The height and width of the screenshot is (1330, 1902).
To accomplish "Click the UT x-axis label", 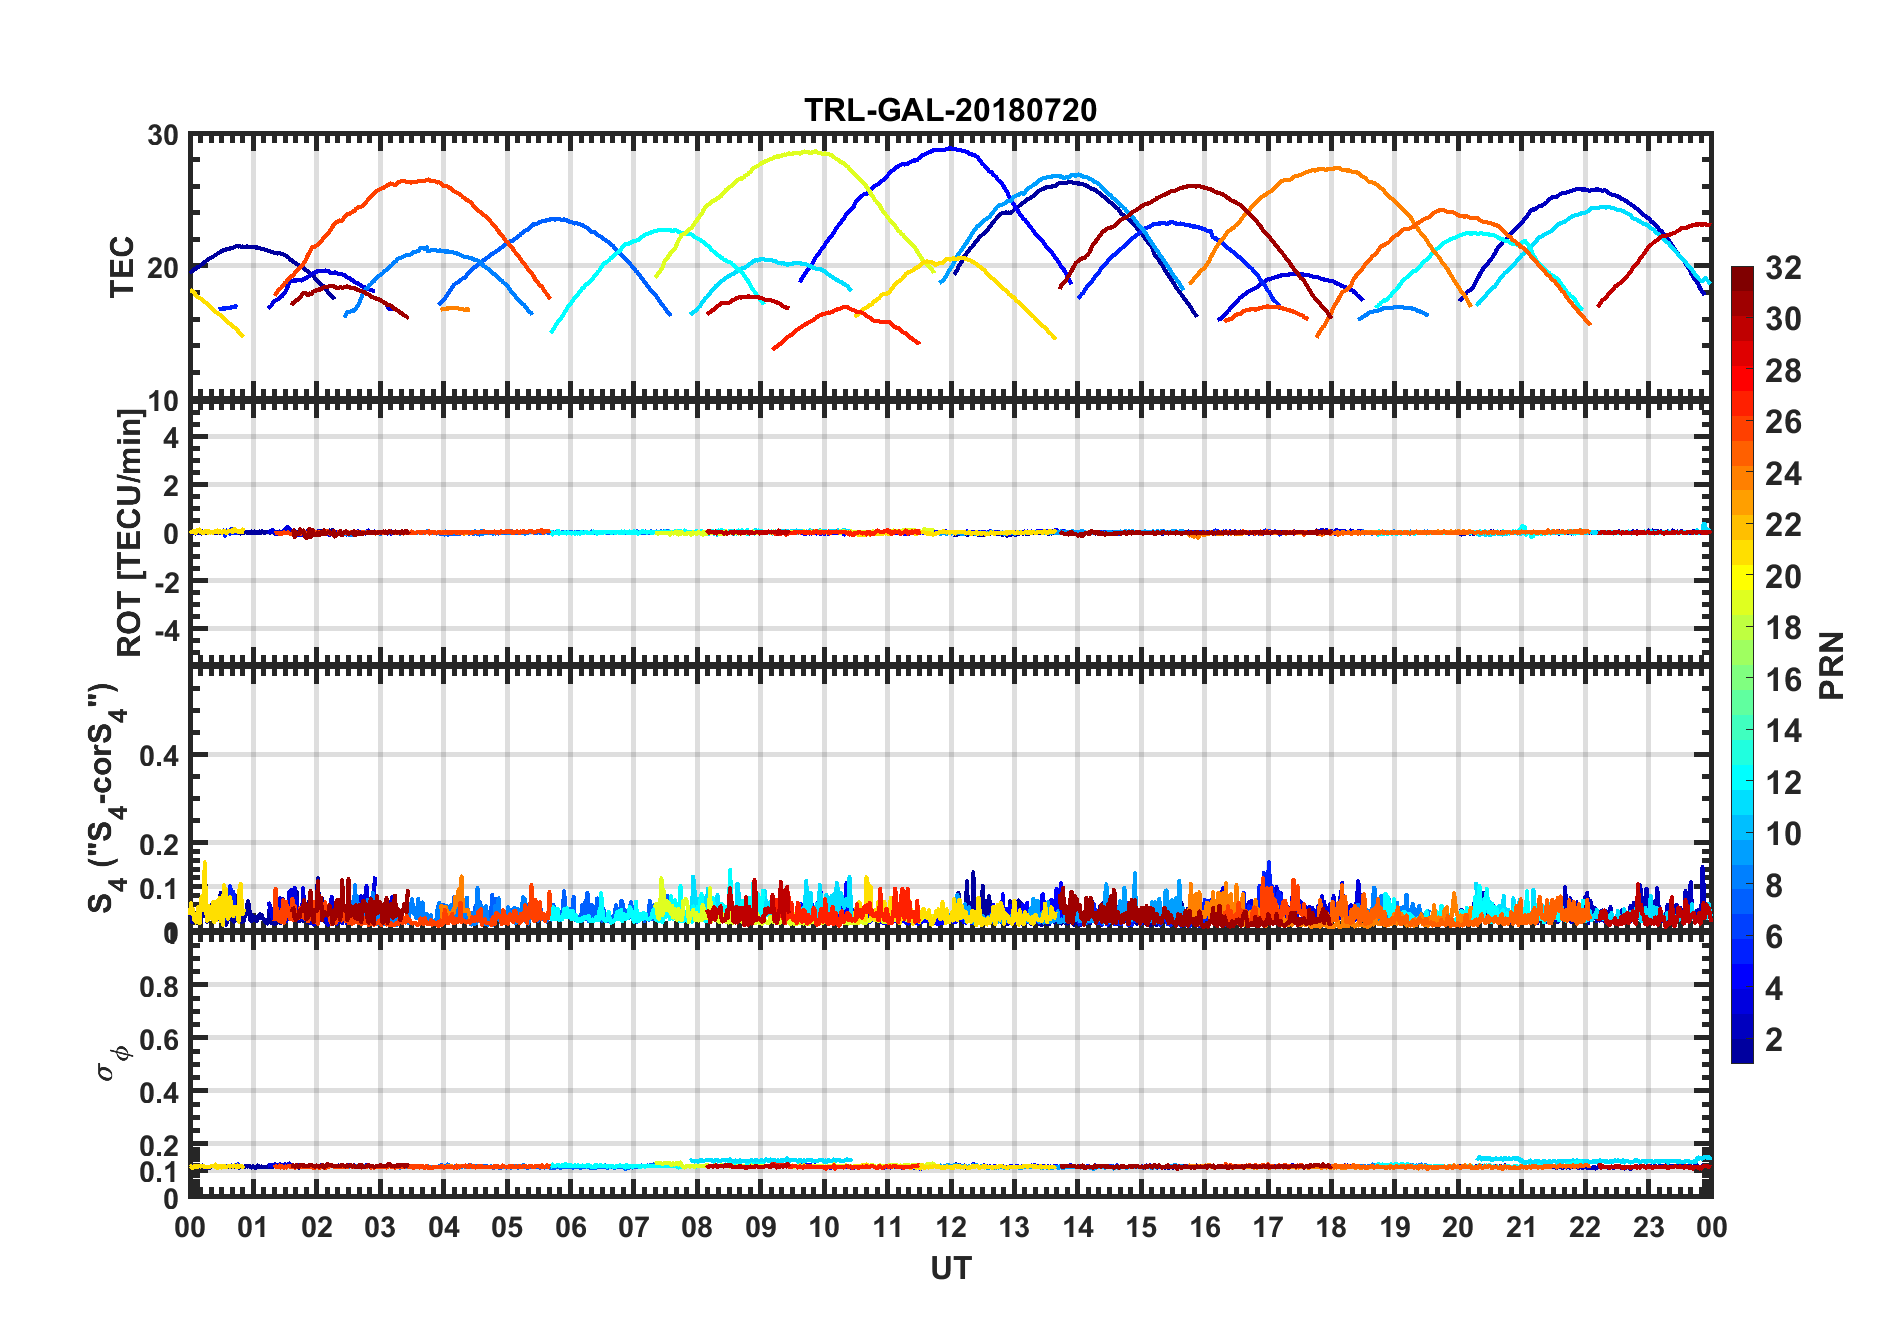I will (x=950, y=1269).
